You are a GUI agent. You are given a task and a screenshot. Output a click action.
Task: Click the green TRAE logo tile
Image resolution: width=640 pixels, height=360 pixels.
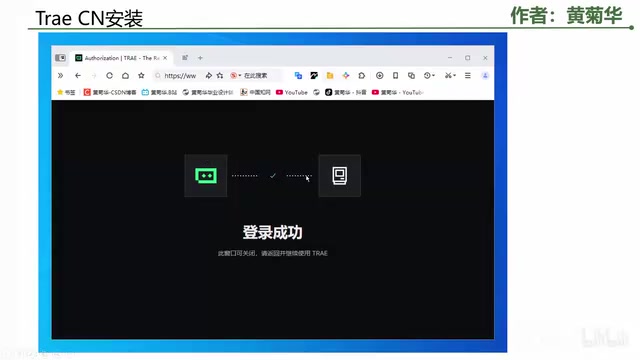[x=206, y=176]
